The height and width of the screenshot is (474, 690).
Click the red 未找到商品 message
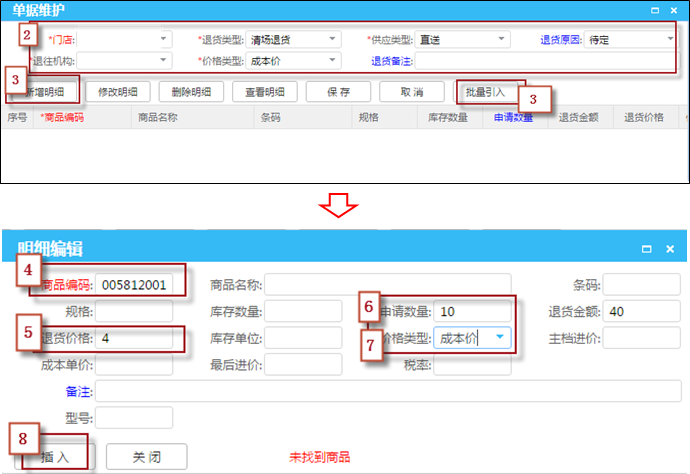point(319,457)
